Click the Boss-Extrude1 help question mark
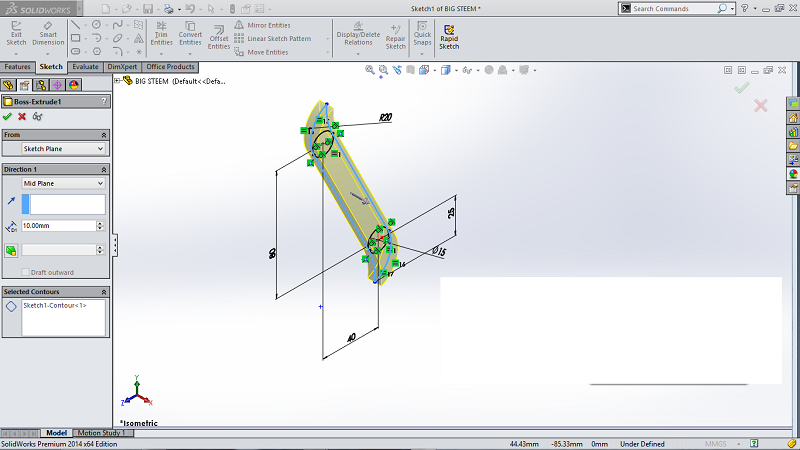The height and width of the screenshot is (450, 800). [x=104, y=101]
